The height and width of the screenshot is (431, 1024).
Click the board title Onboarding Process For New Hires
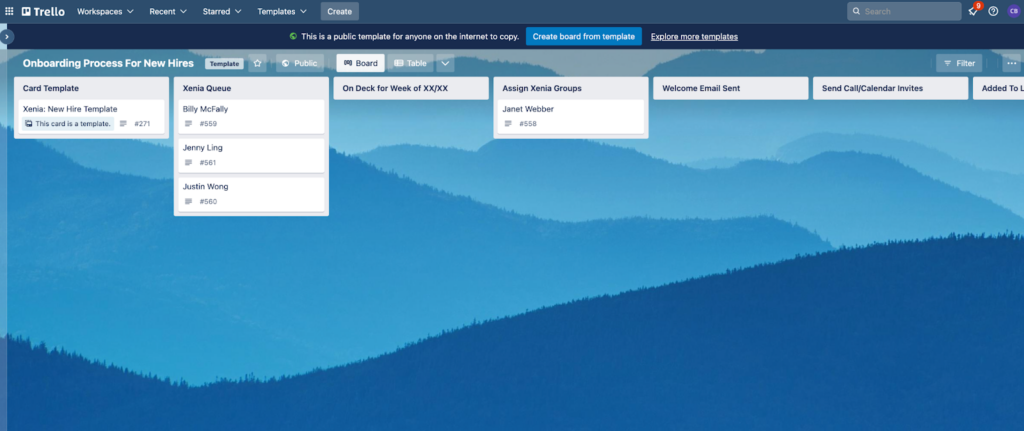(x=108, y=63)
